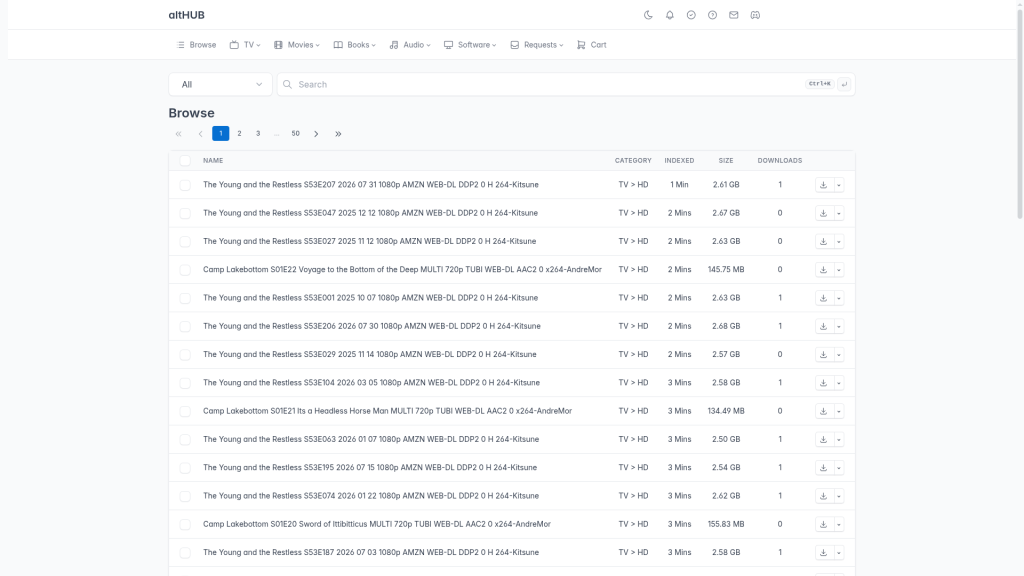Screen dimensions: 1024x576
Task: Go to page 3
Action: coord(258,134)
